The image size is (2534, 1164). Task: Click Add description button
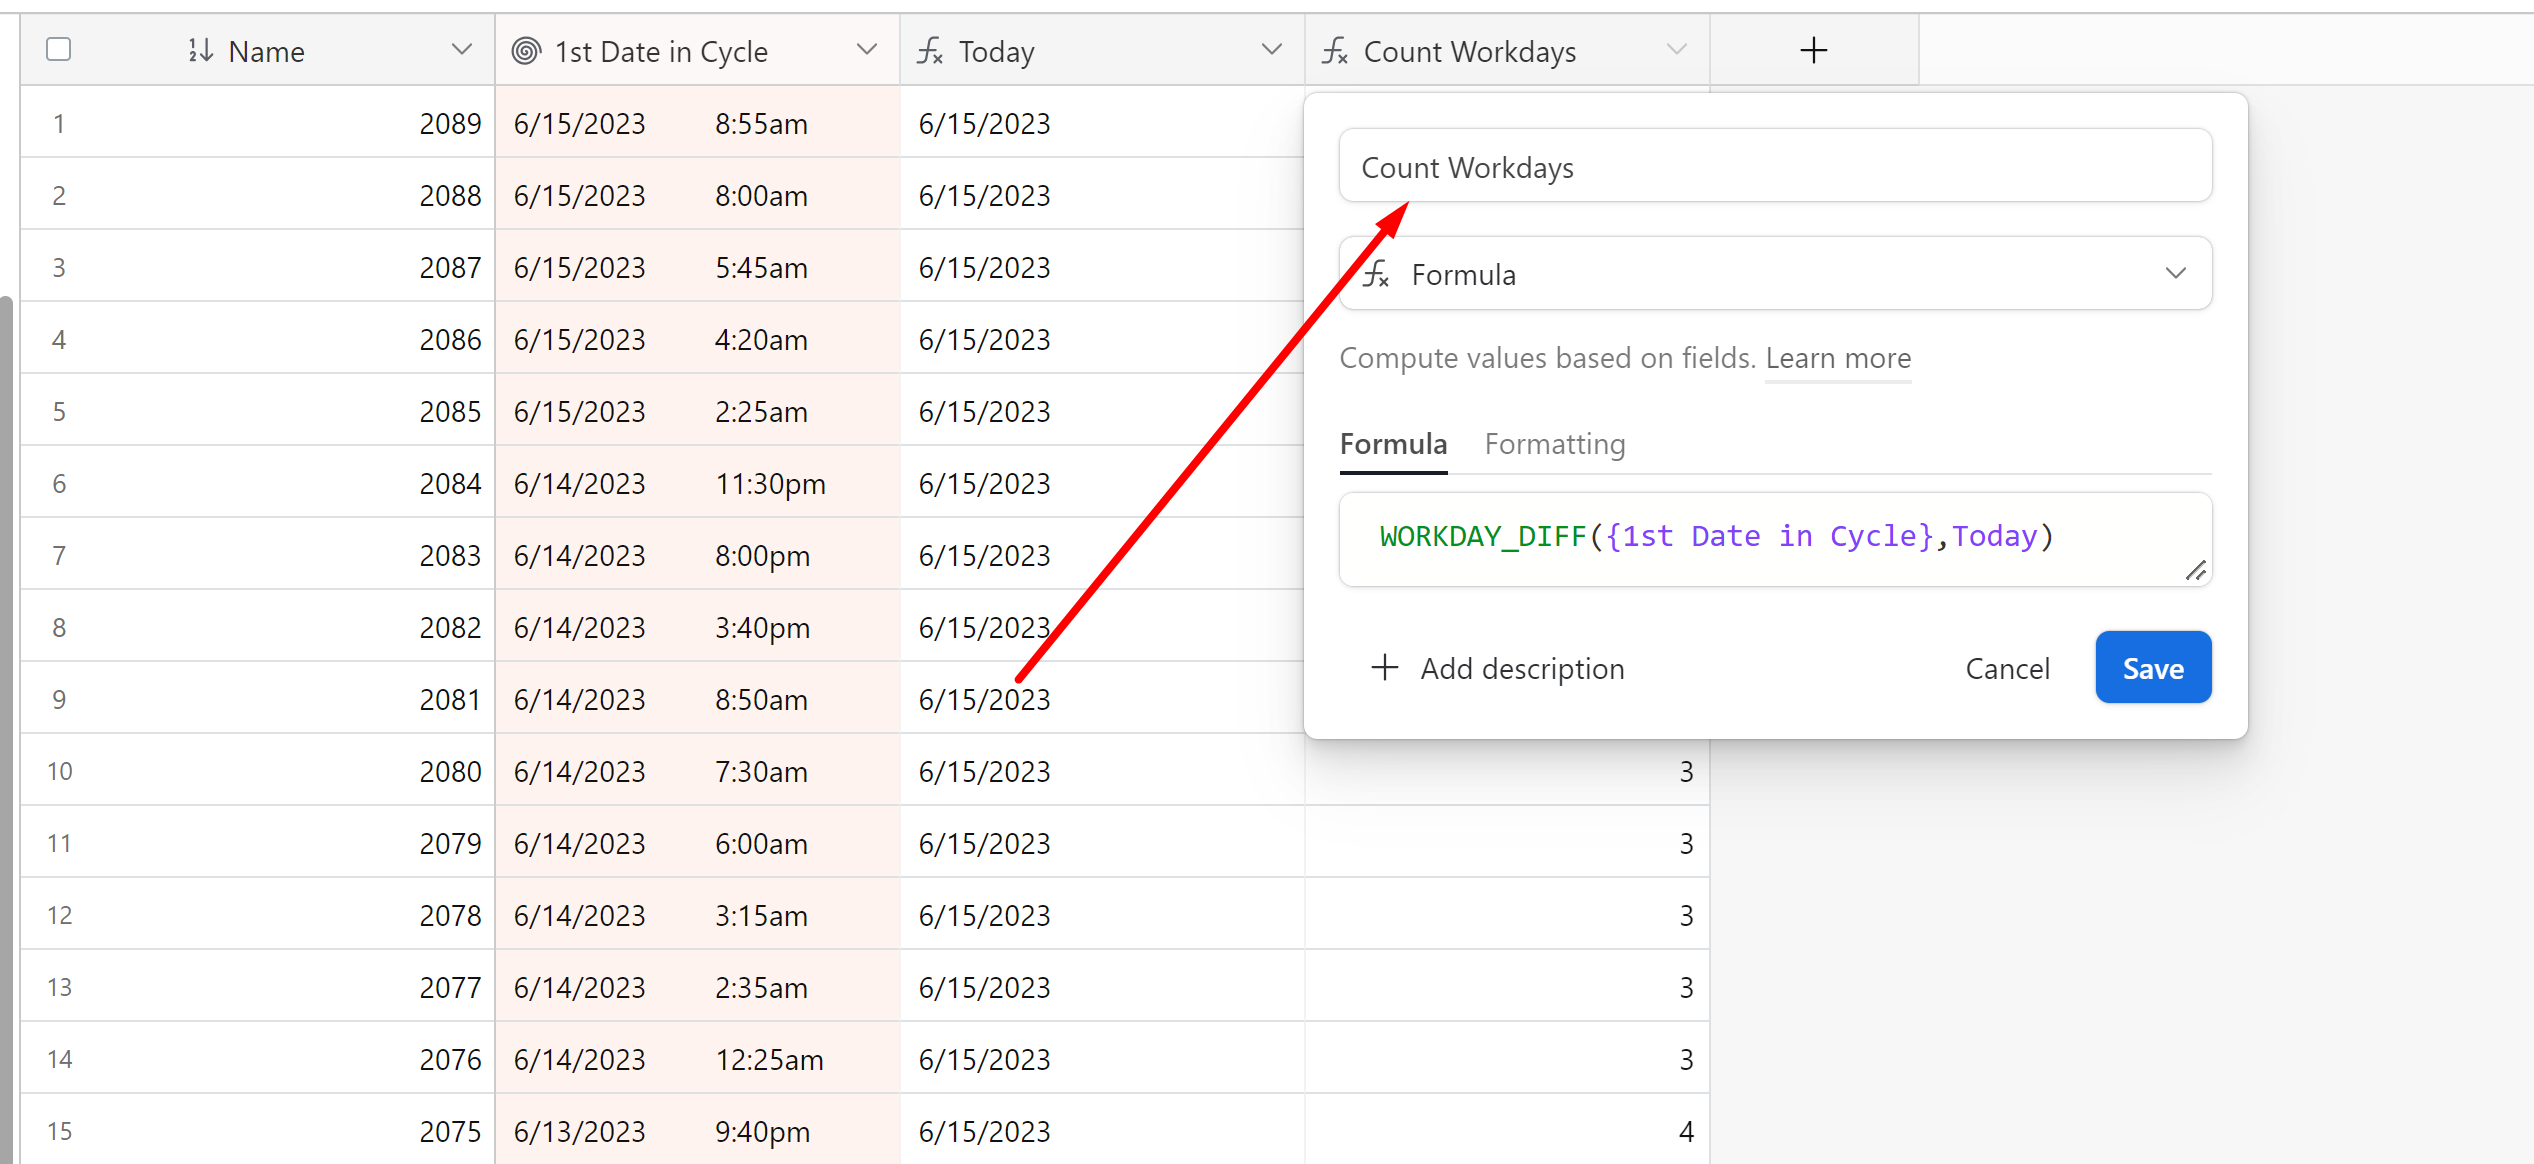pos(1497,668)
